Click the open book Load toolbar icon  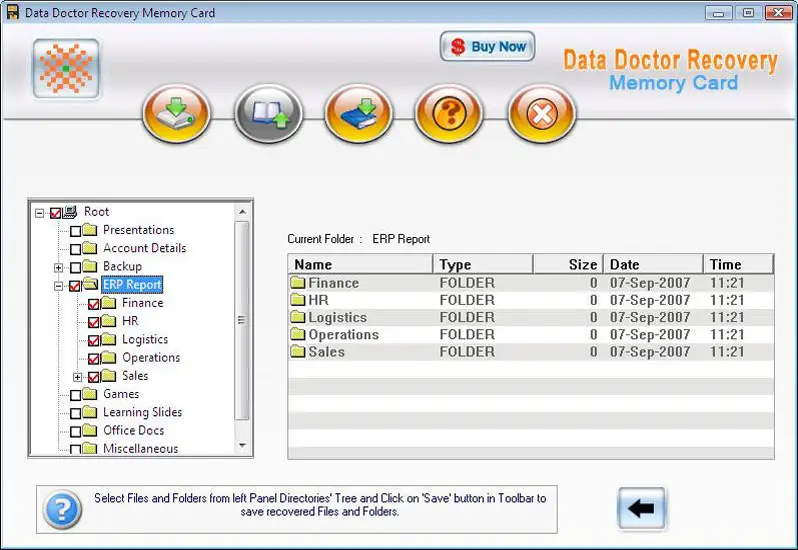click(x=268, y=113)
